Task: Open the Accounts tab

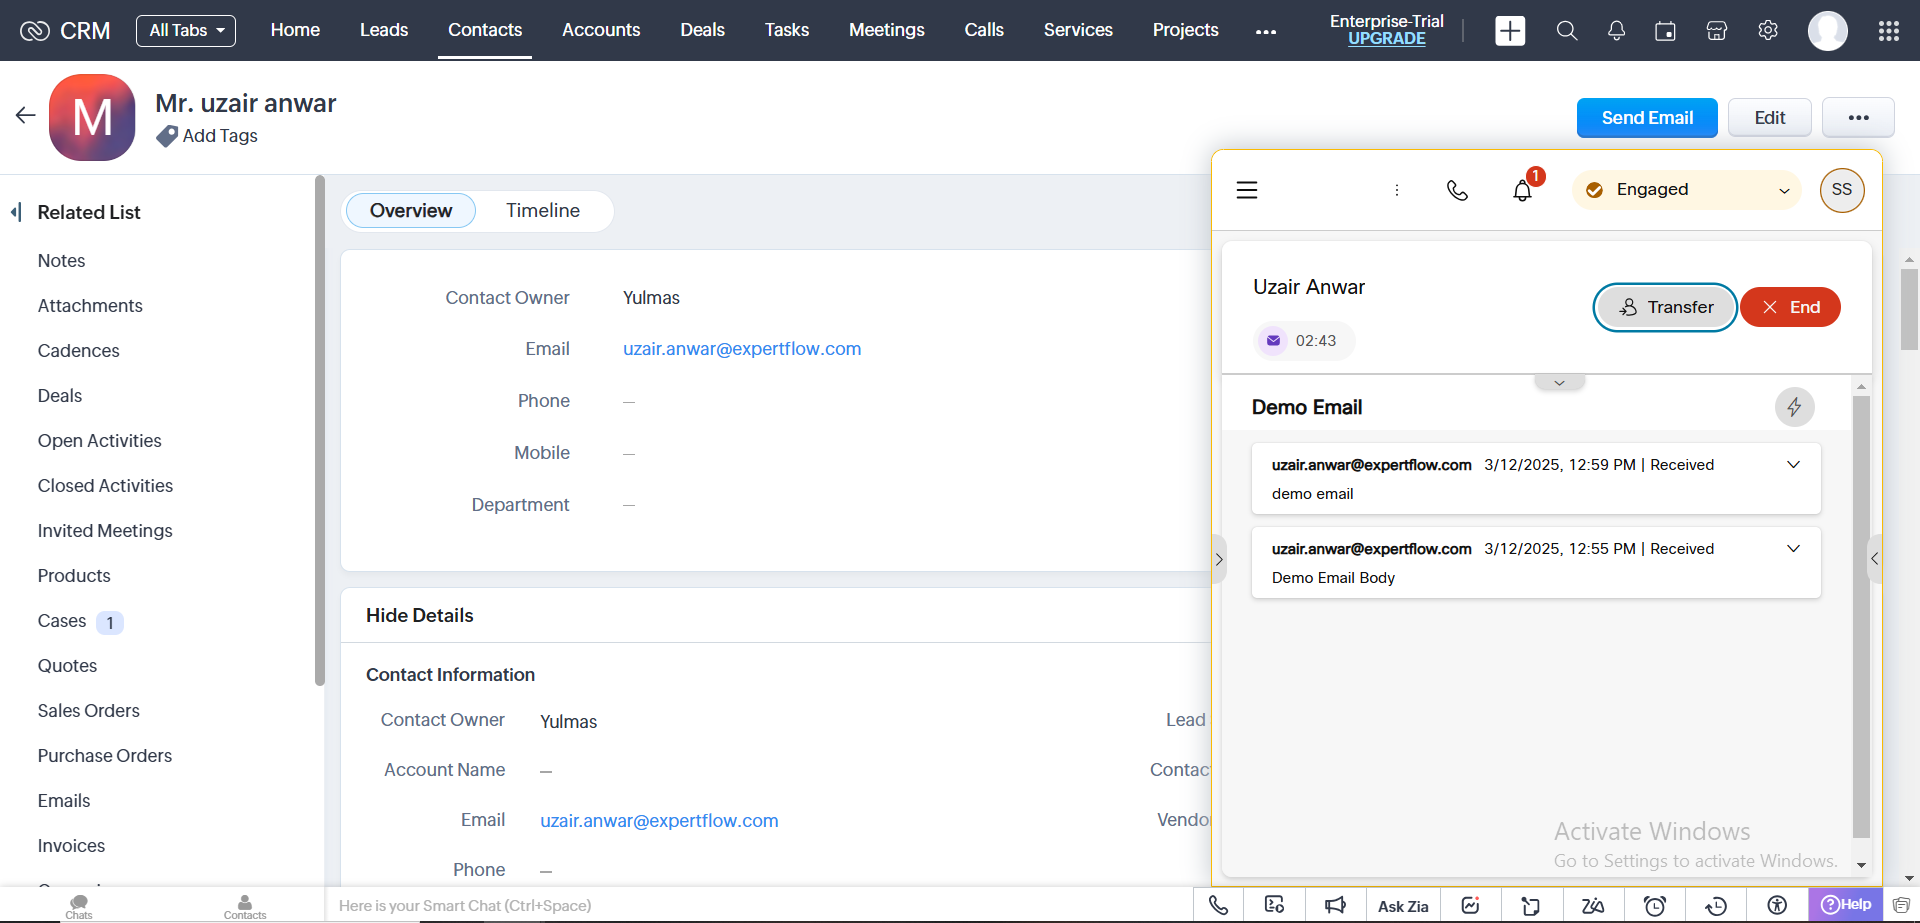Action: point(600,31)
